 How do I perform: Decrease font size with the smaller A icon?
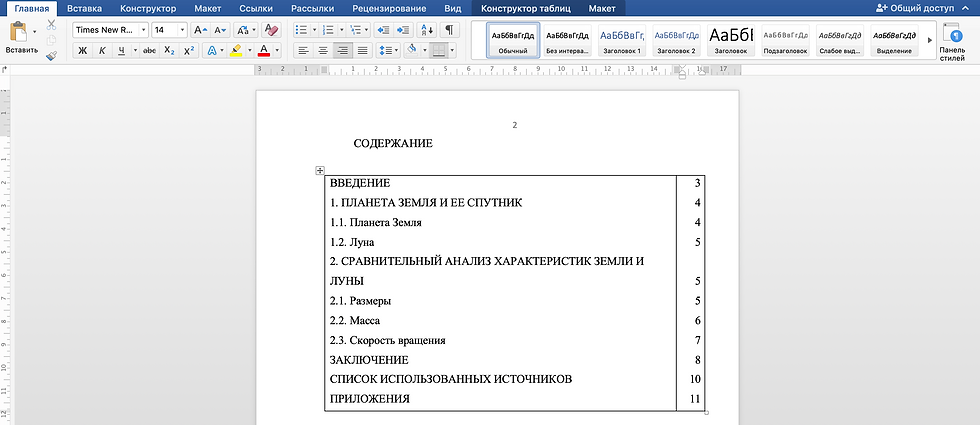click(220, 30)
